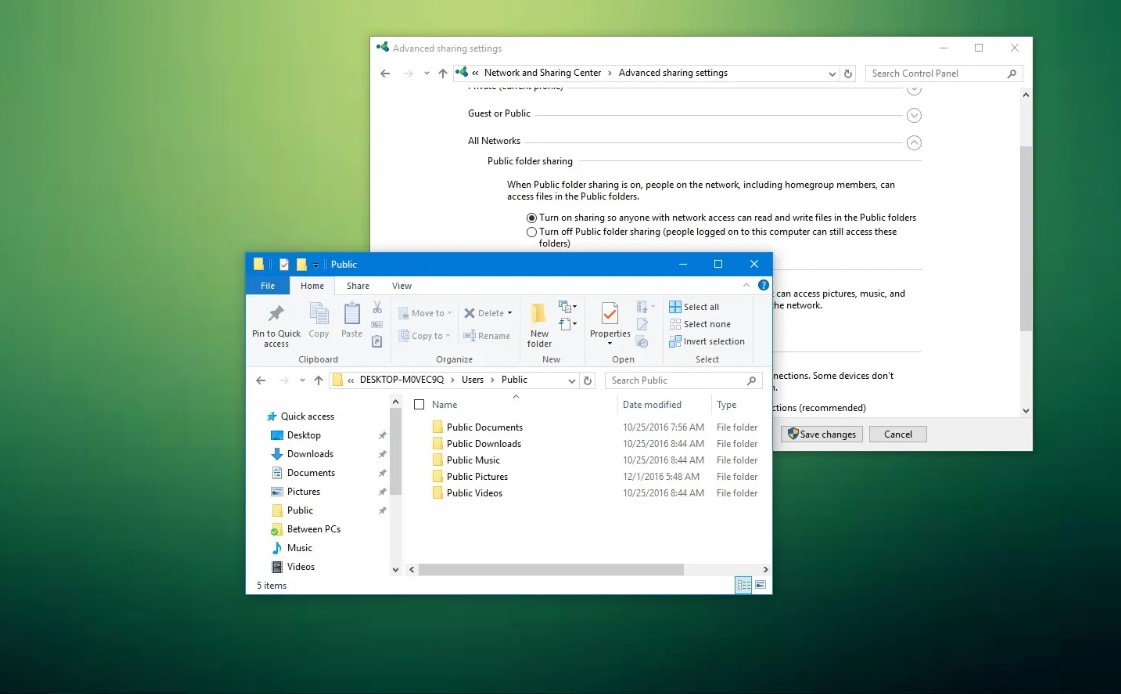Create a New folder from the ribbon
Viewport: 1121px width, 694px height.
[x=539, y=324]
